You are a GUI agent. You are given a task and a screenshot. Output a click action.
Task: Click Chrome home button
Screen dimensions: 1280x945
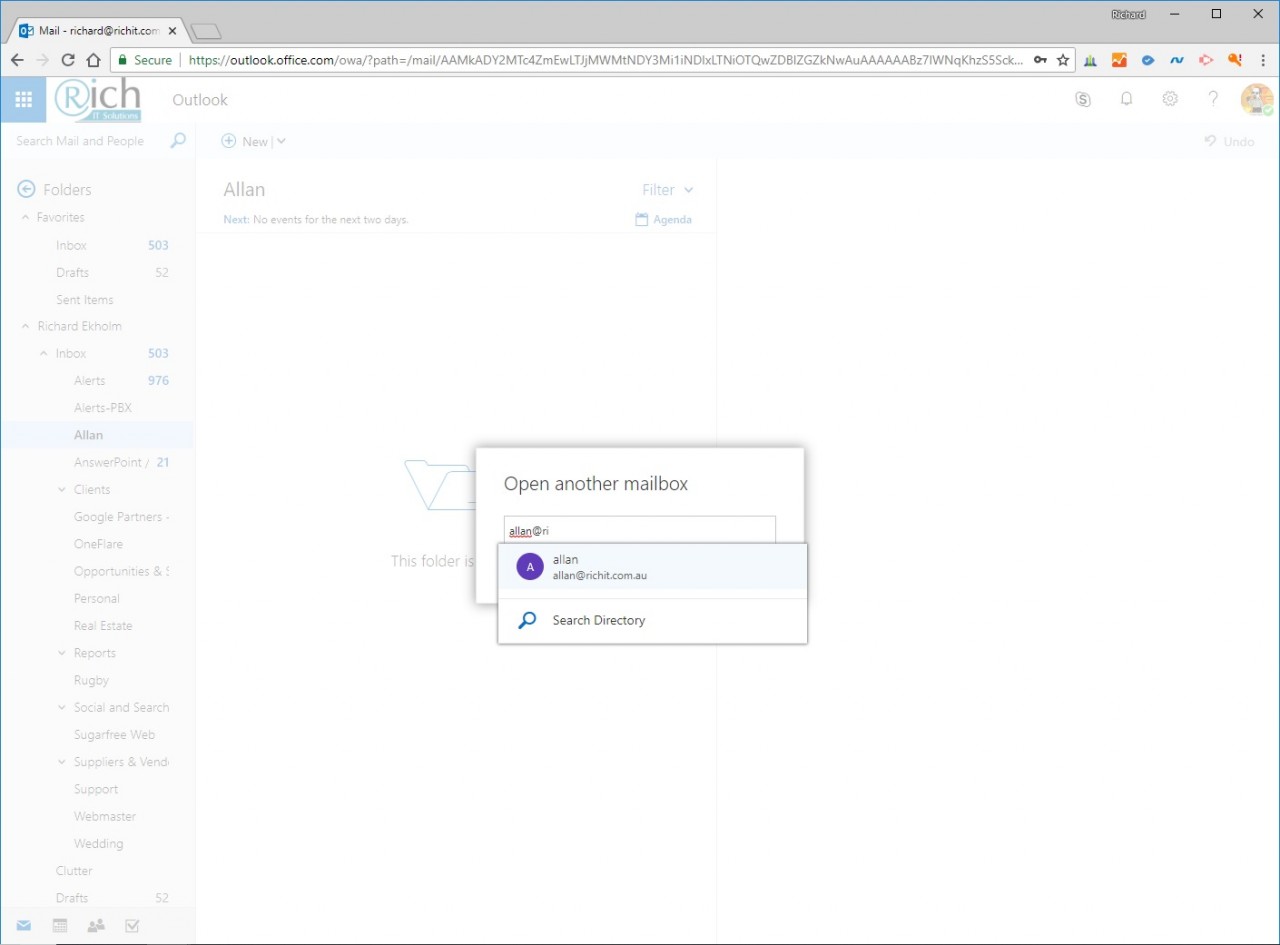pyautogui.click(x=93, y=60)
